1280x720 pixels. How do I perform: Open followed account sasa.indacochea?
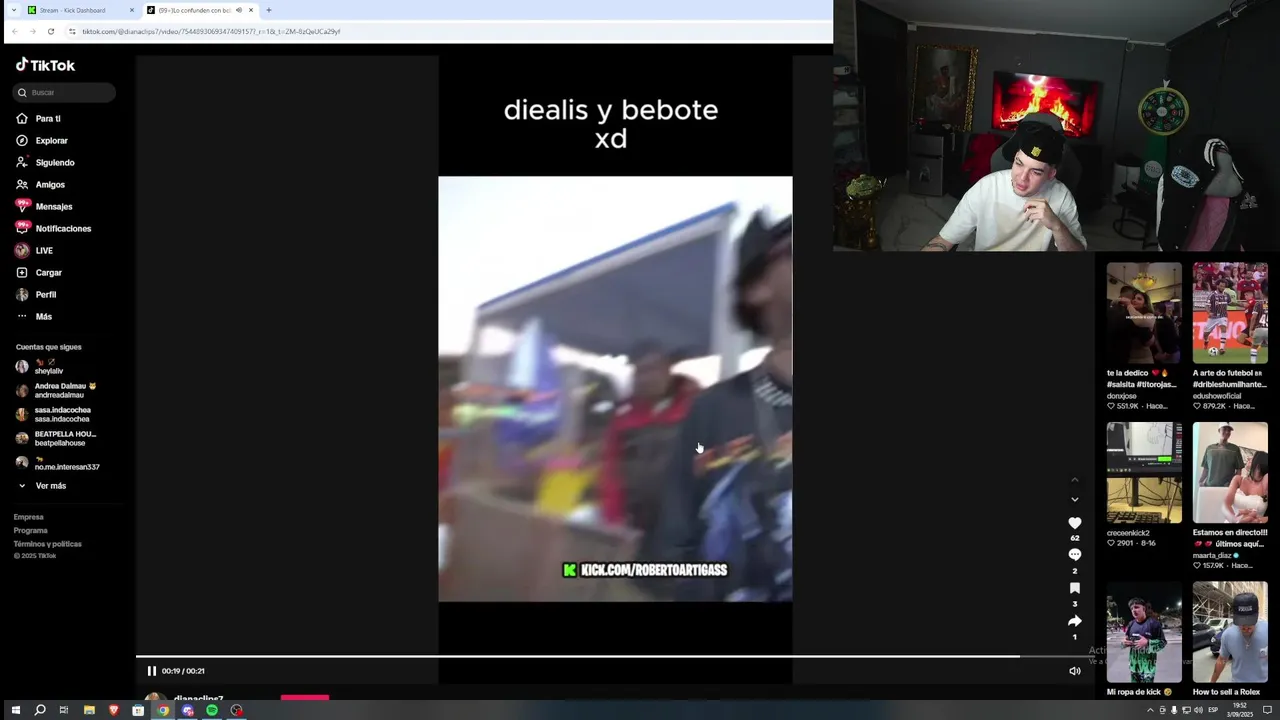pyautogui.click(x=53, y=414)
